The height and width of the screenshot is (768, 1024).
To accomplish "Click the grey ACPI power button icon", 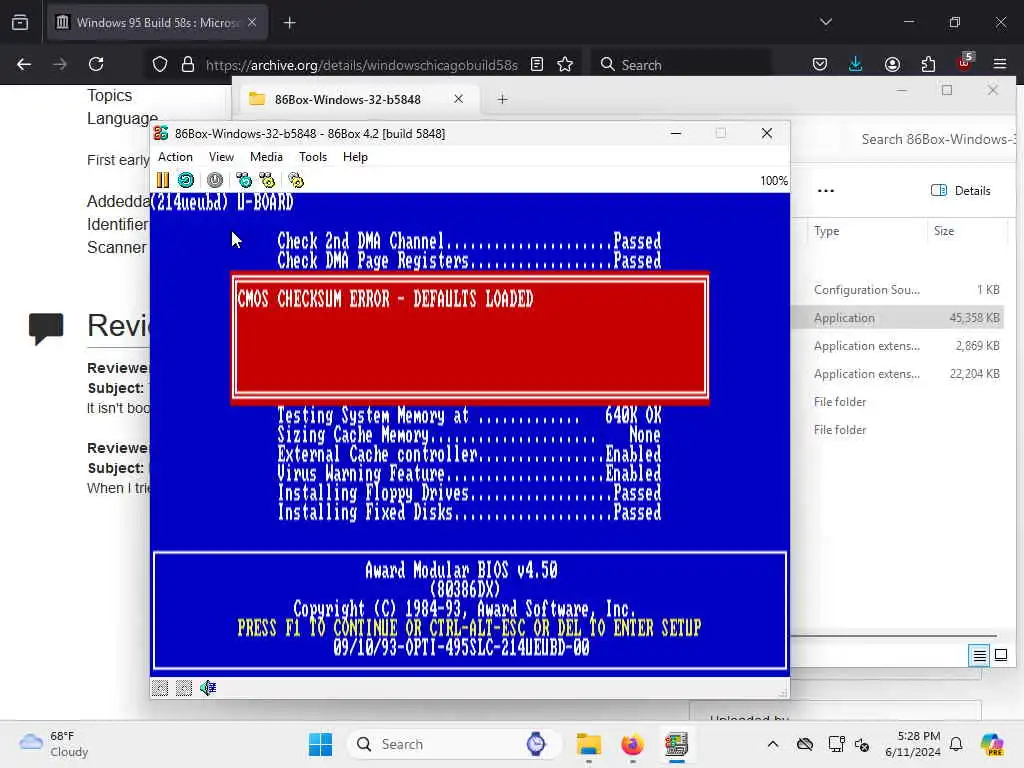I will (x=215, y=180).
